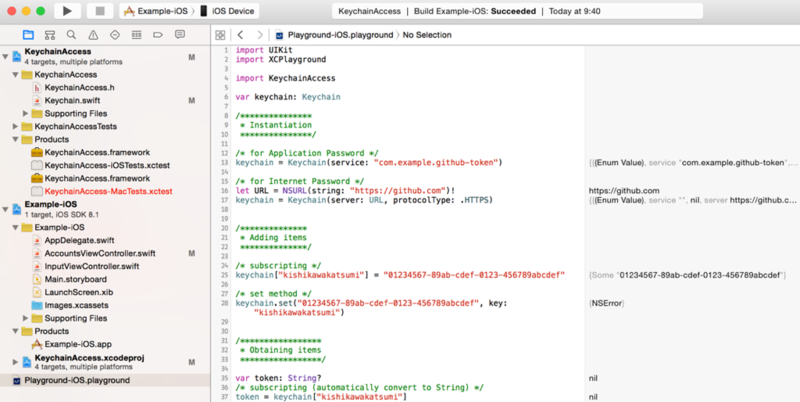Click the Example-iOS.app application icon
The height and width of the screenshot is (402, 800).
point(37,344)
